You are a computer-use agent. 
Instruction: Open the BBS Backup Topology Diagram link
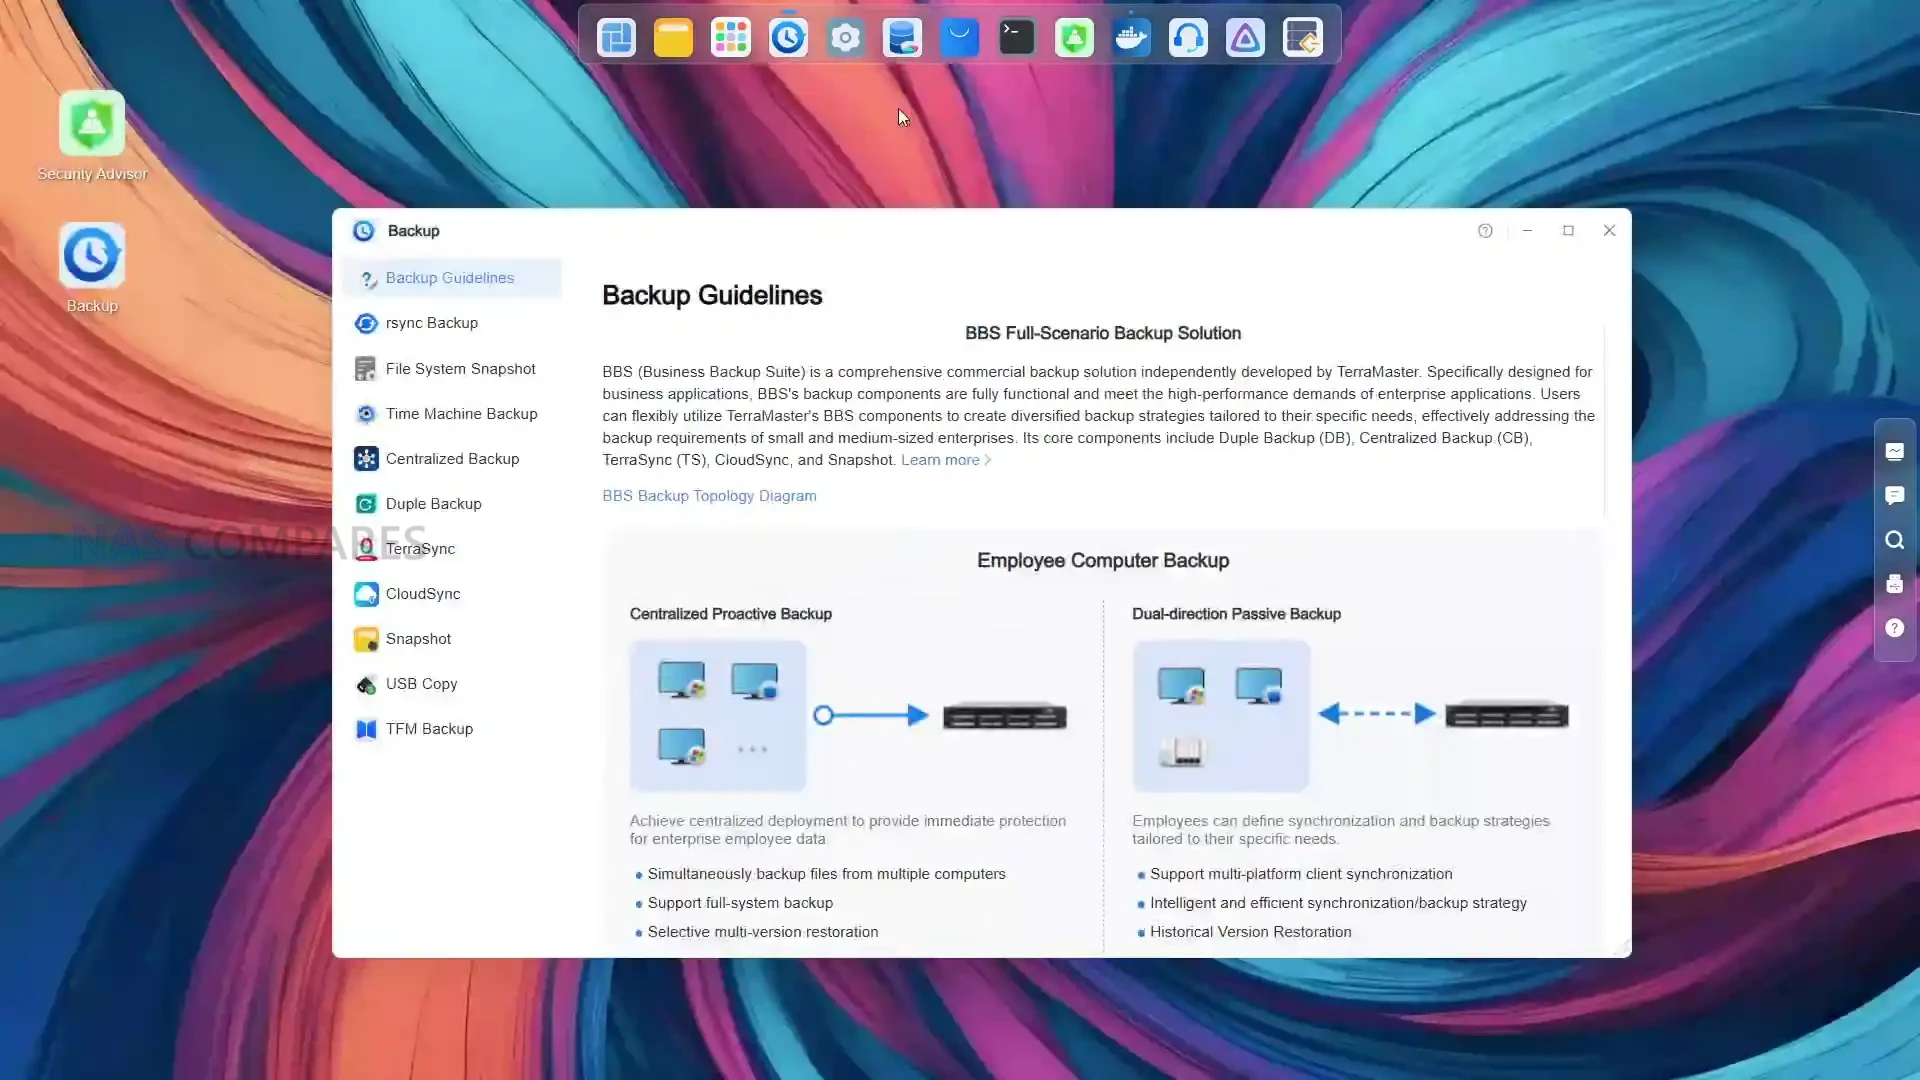point(709,496)
